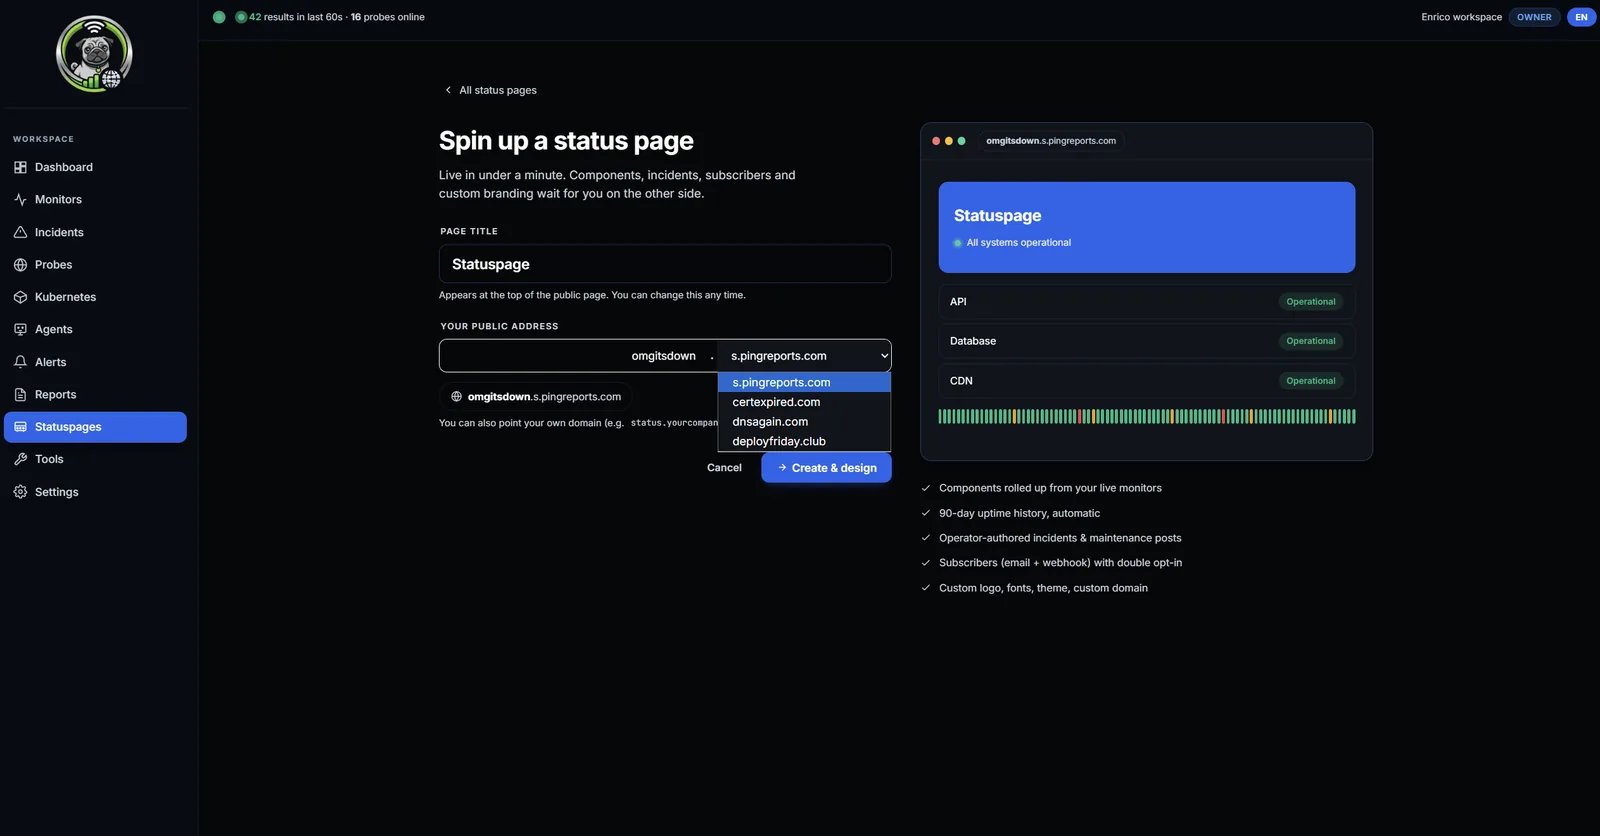Switch language with the EN button
The height and width of the screenshot is (836, 1600).
tap(1581, 17)
